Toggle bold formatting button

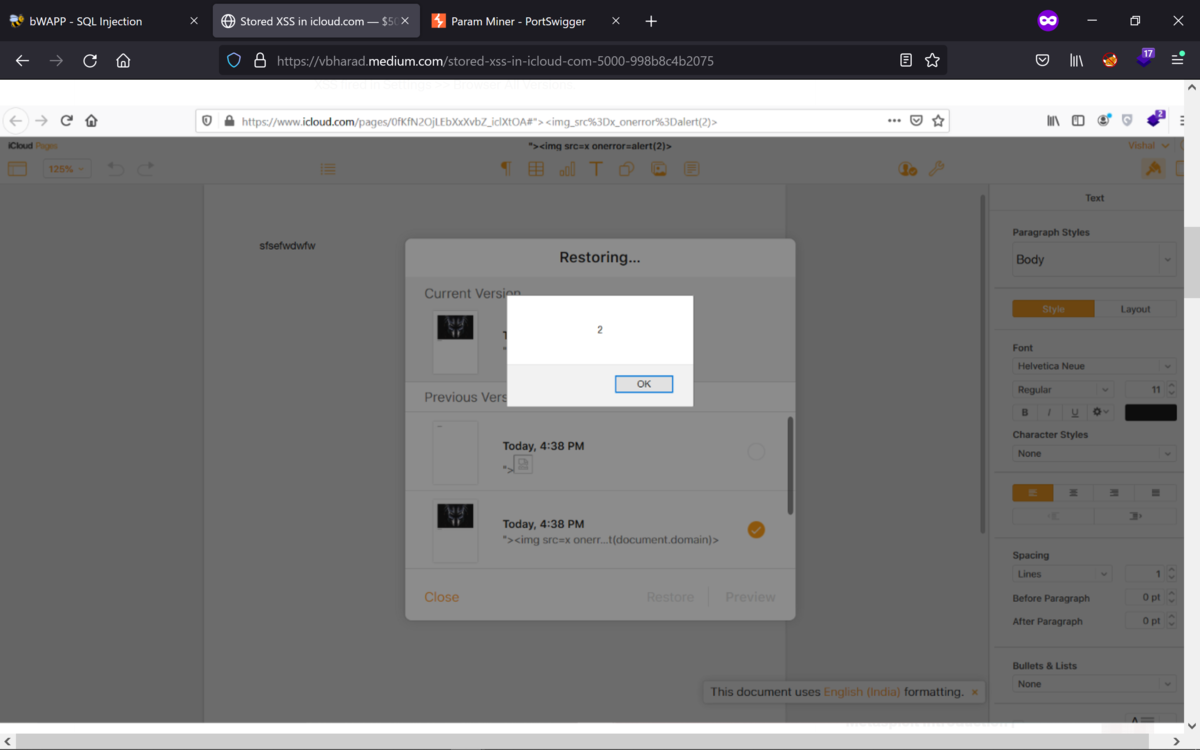coord(1024,412)
